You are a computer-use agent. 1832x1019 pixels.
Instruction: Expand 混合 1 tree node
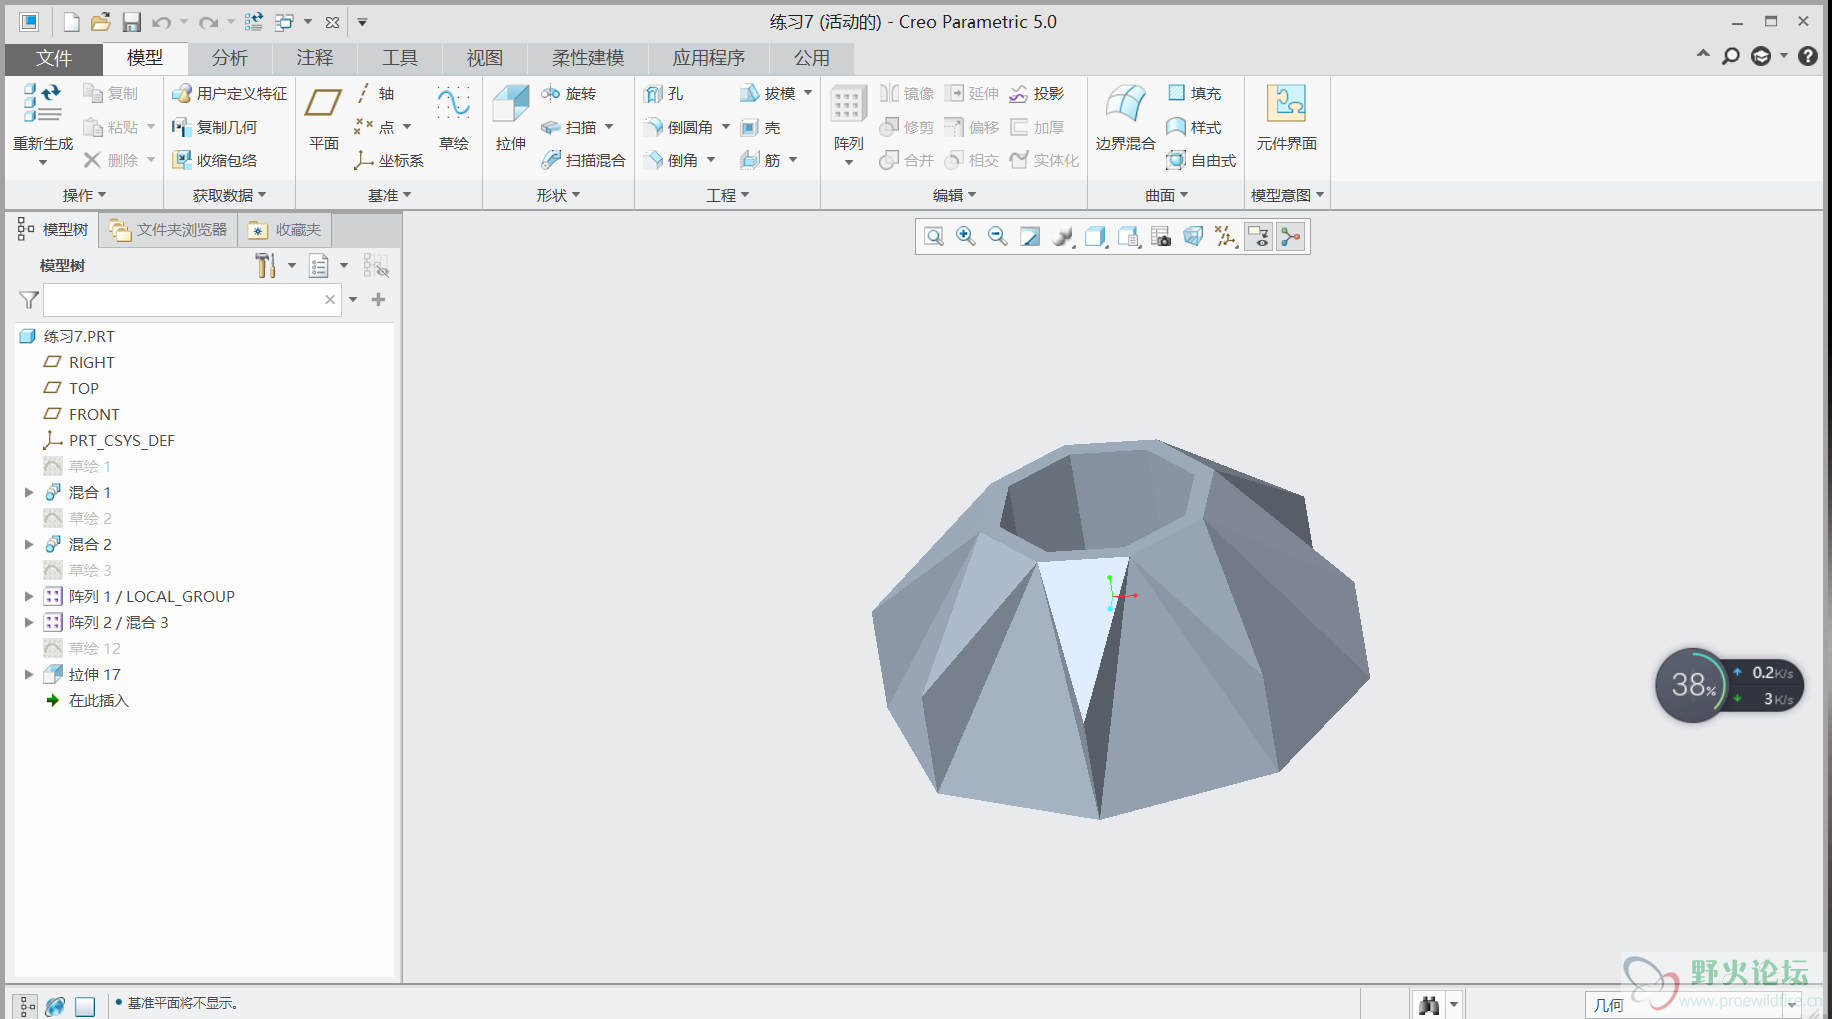[x=29, y=492]
